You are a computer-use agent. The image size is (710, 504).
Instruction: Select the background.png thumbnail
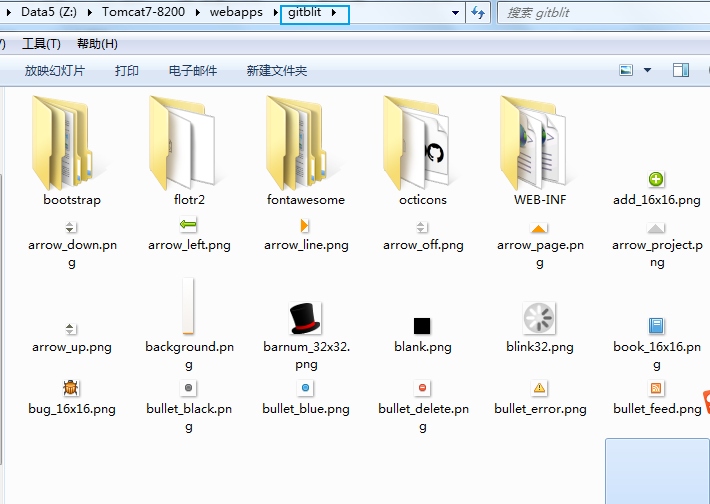[188, 306]
